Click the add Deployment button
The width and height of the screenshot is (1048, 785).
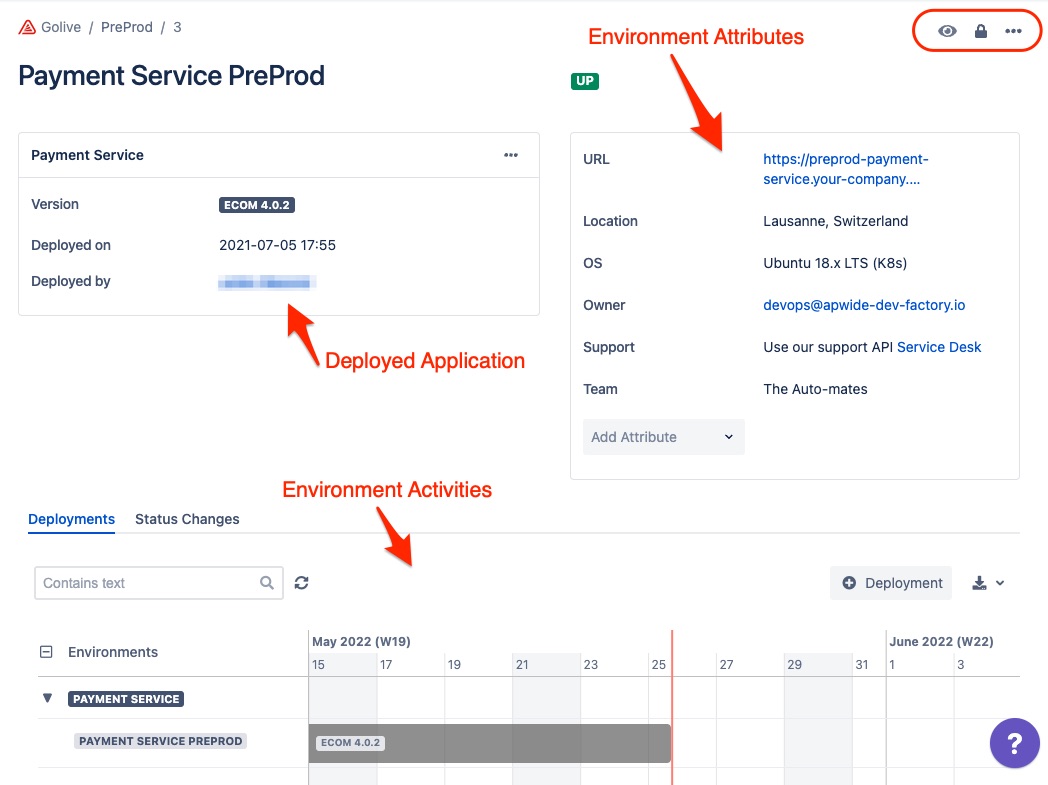click(892, 583)
